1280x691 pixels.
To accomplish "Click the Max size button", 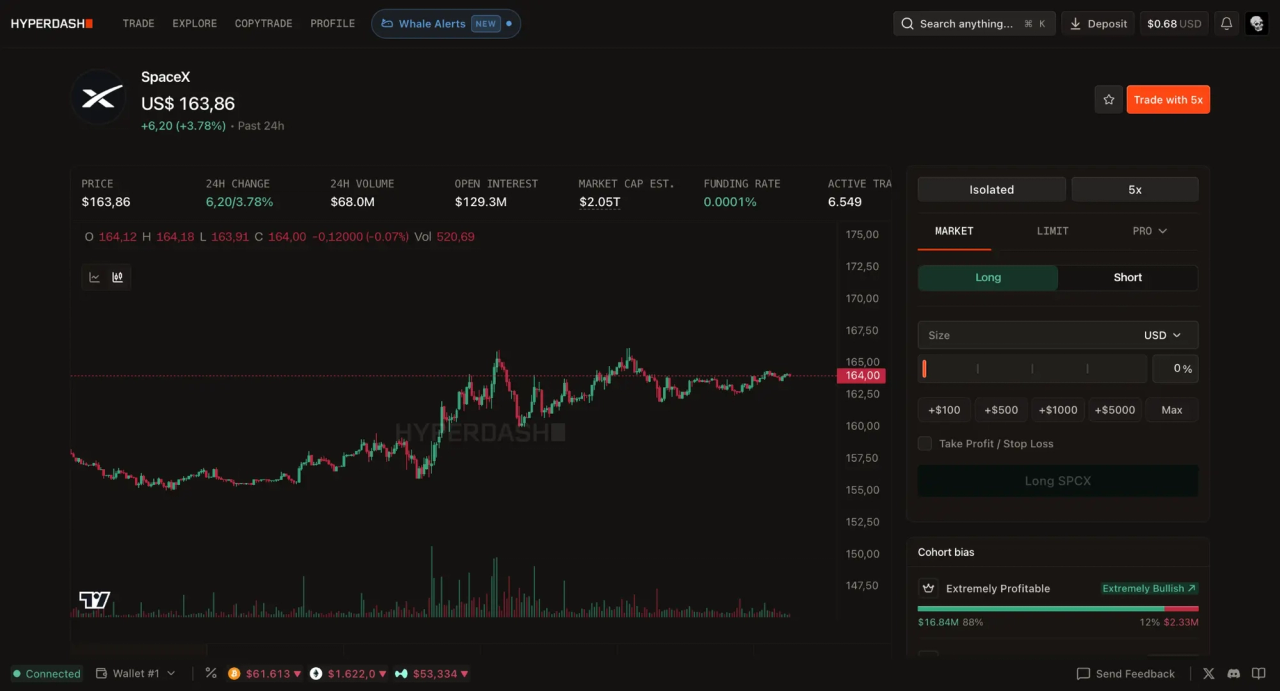I will 1172,410.
